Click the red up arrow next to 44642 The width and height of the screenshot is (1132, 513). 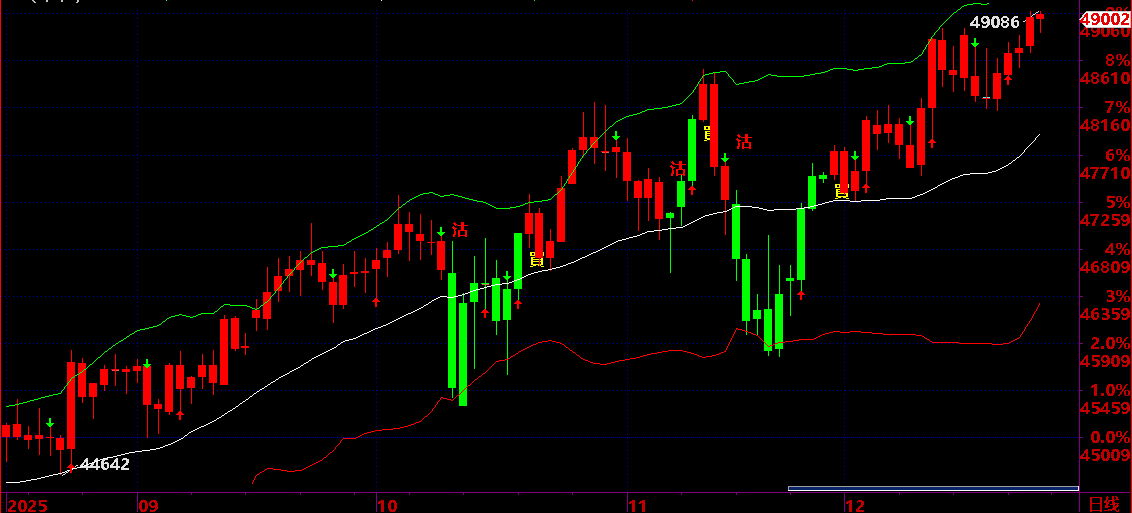click(70, 468)
